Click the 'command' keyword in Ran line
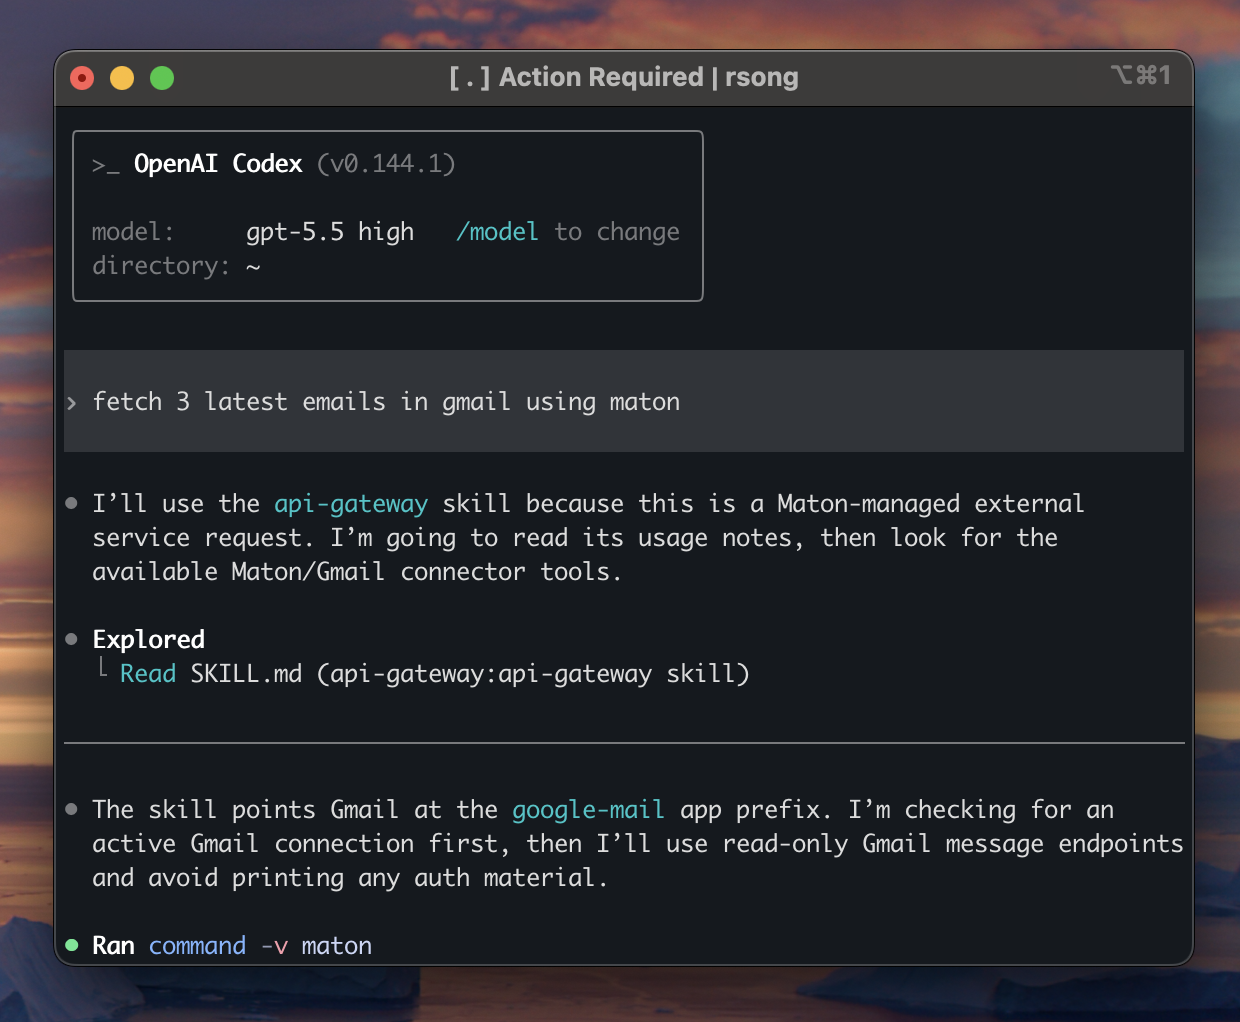Viewport: 1240px width, 1022px height. click(197, 946)
